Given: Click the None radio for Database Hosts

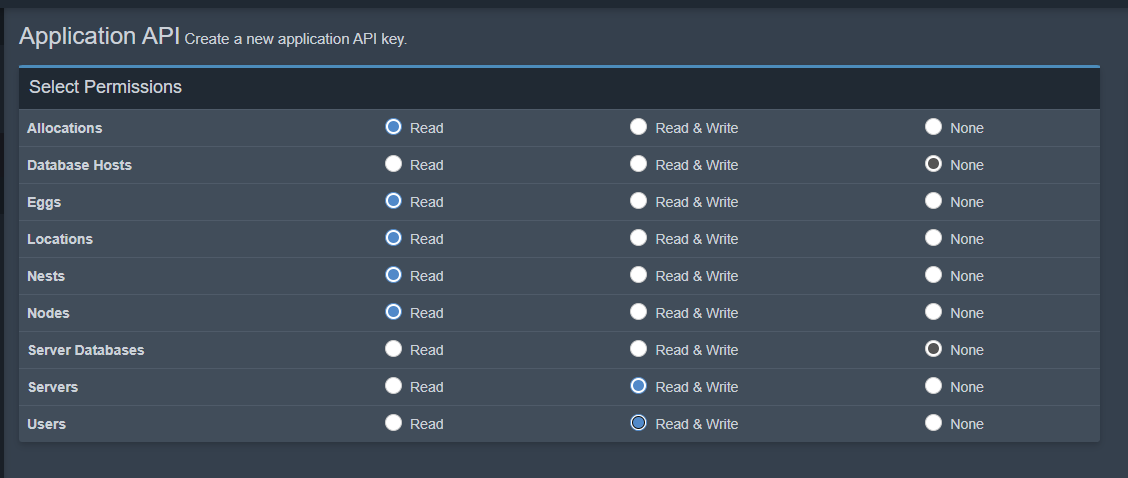Looking at the screenshot, I should pyautogui.click(x=933, y=164).
